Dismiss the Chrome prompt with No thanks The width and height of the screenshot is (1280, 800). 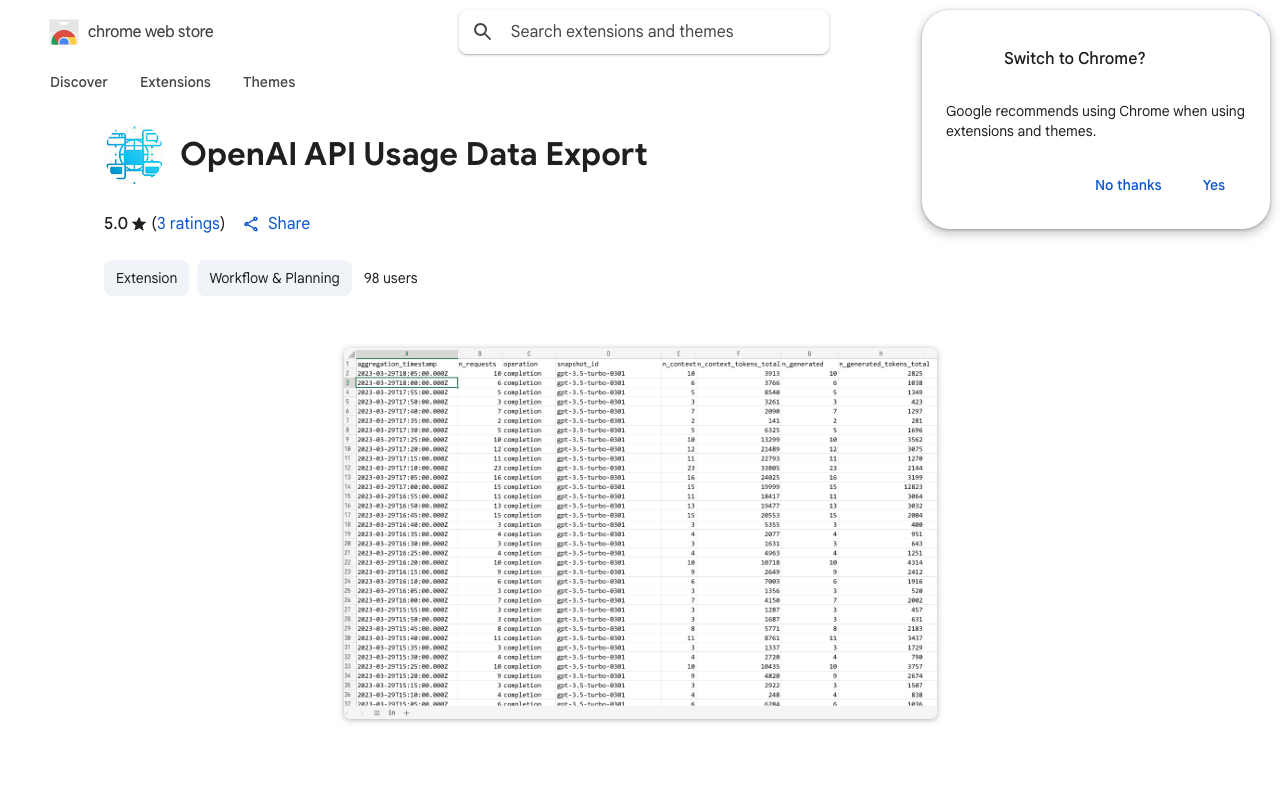pos(1128,185)
